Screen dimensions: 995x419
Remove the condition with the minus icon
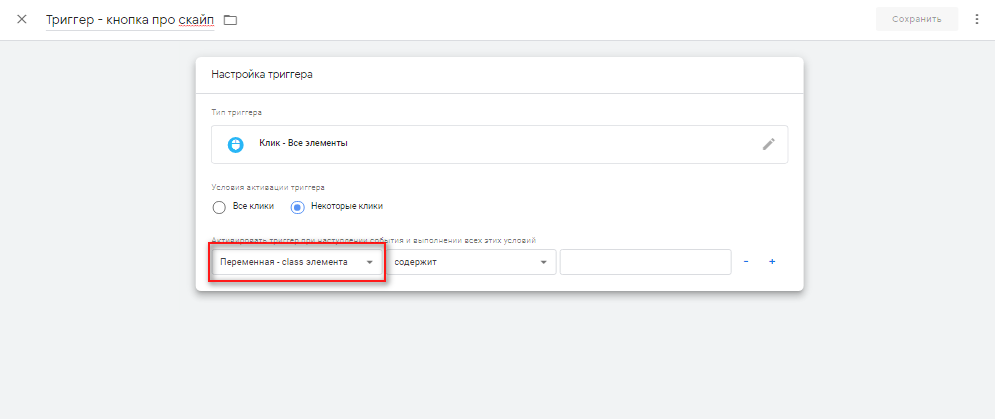point(746,262)
